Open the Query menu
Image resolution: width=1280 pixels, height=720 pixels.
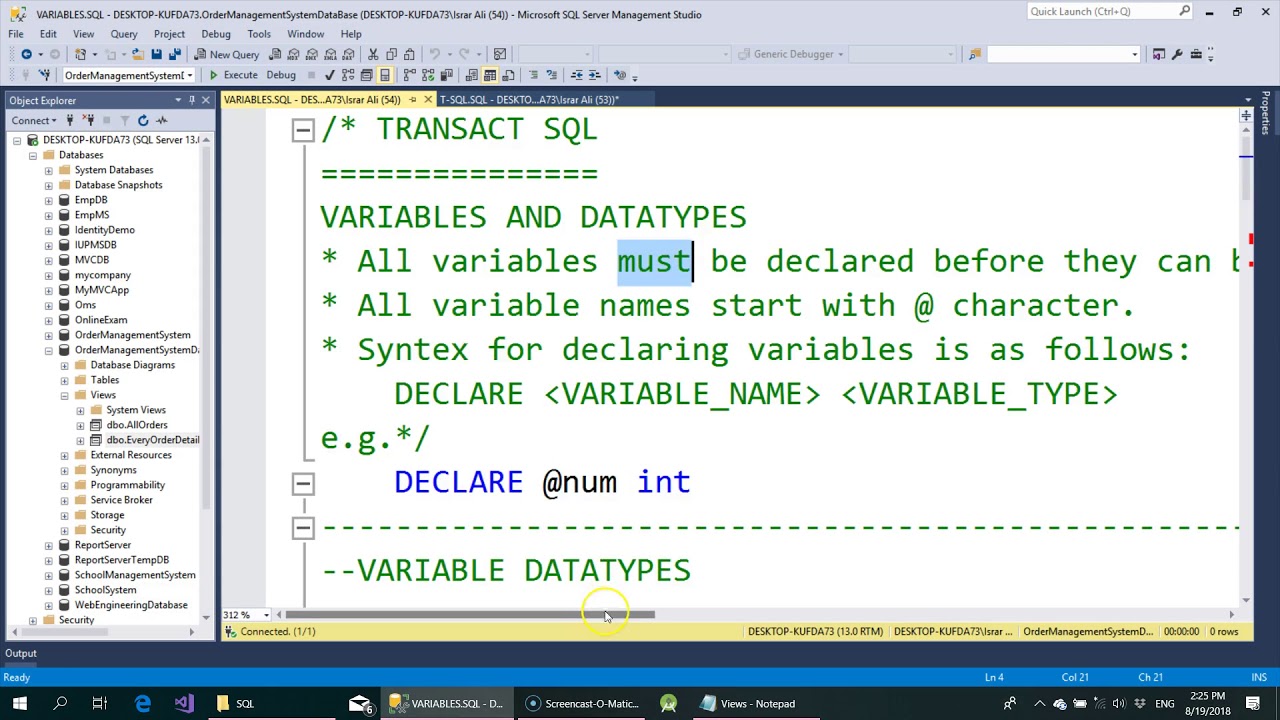tap(124, 34)
